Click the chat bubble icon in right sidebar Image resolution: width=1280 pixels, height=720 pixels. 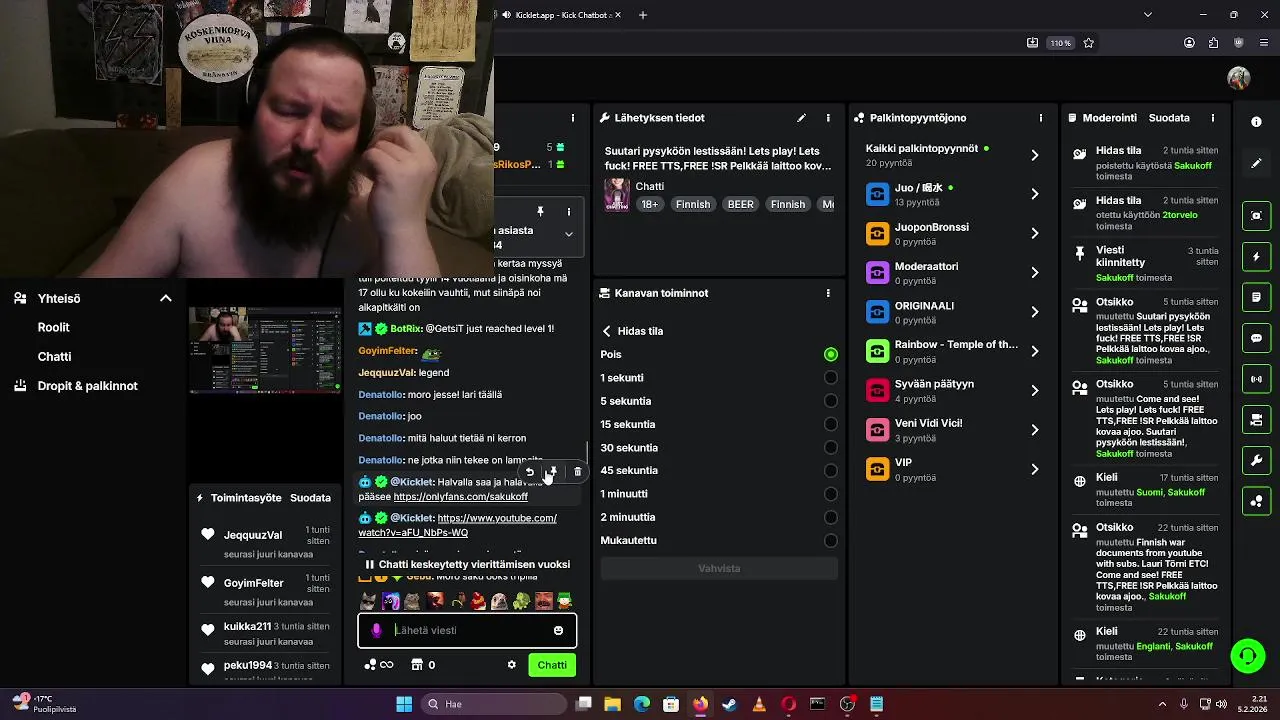(1257, 339)
